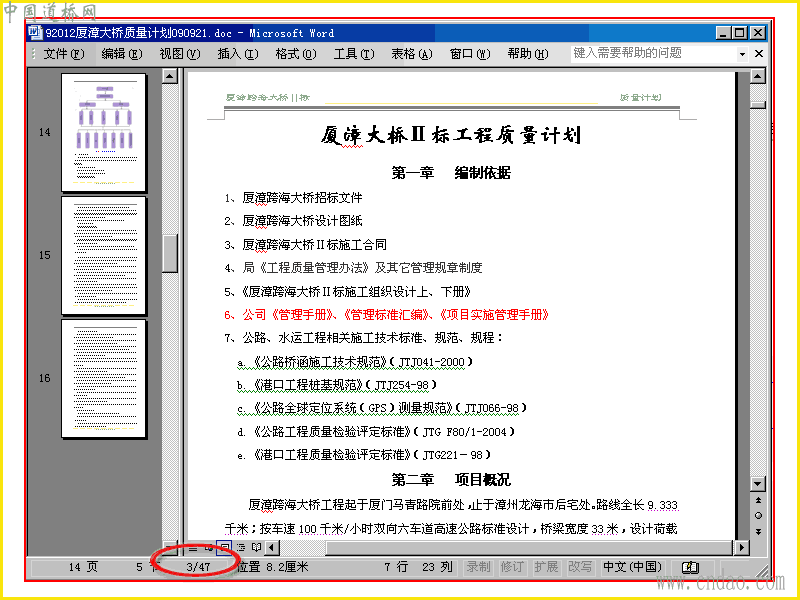800x600 pixels.
Task: Click the Word document icon in title bar
Action: point(35,33)
